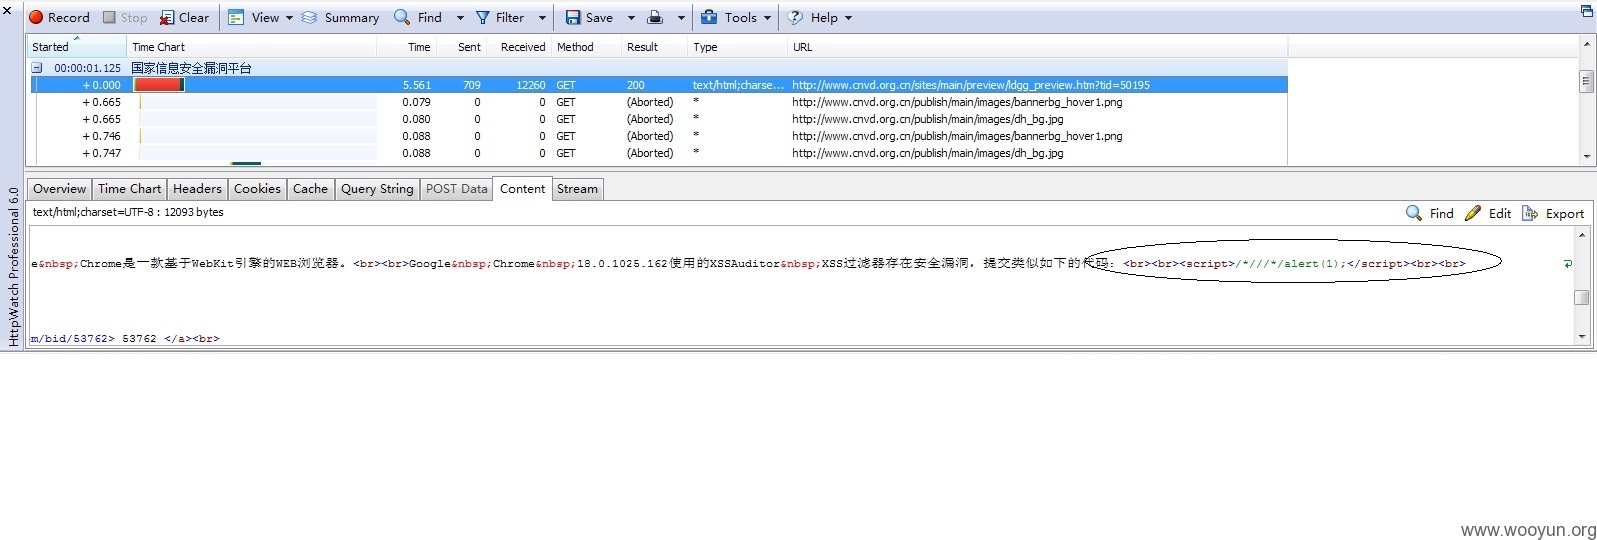Click the Edit pencil button
Image resolution: width=1597 pixels, height=540 pixels.
tap(1488, 213)
